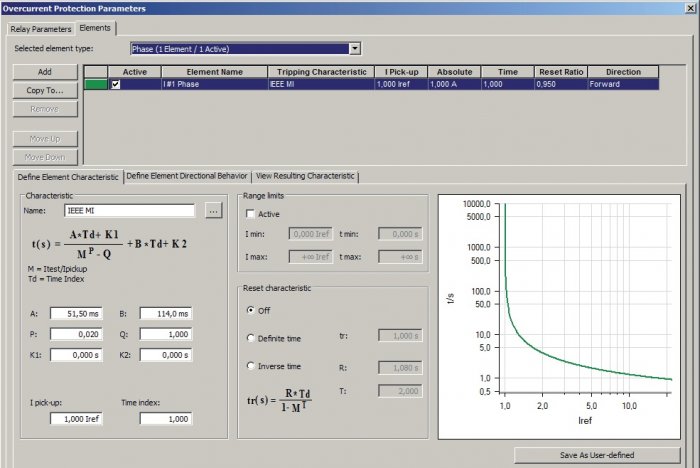
Task: Open Define Element Characteristic tab
Action: click(68, 177)
